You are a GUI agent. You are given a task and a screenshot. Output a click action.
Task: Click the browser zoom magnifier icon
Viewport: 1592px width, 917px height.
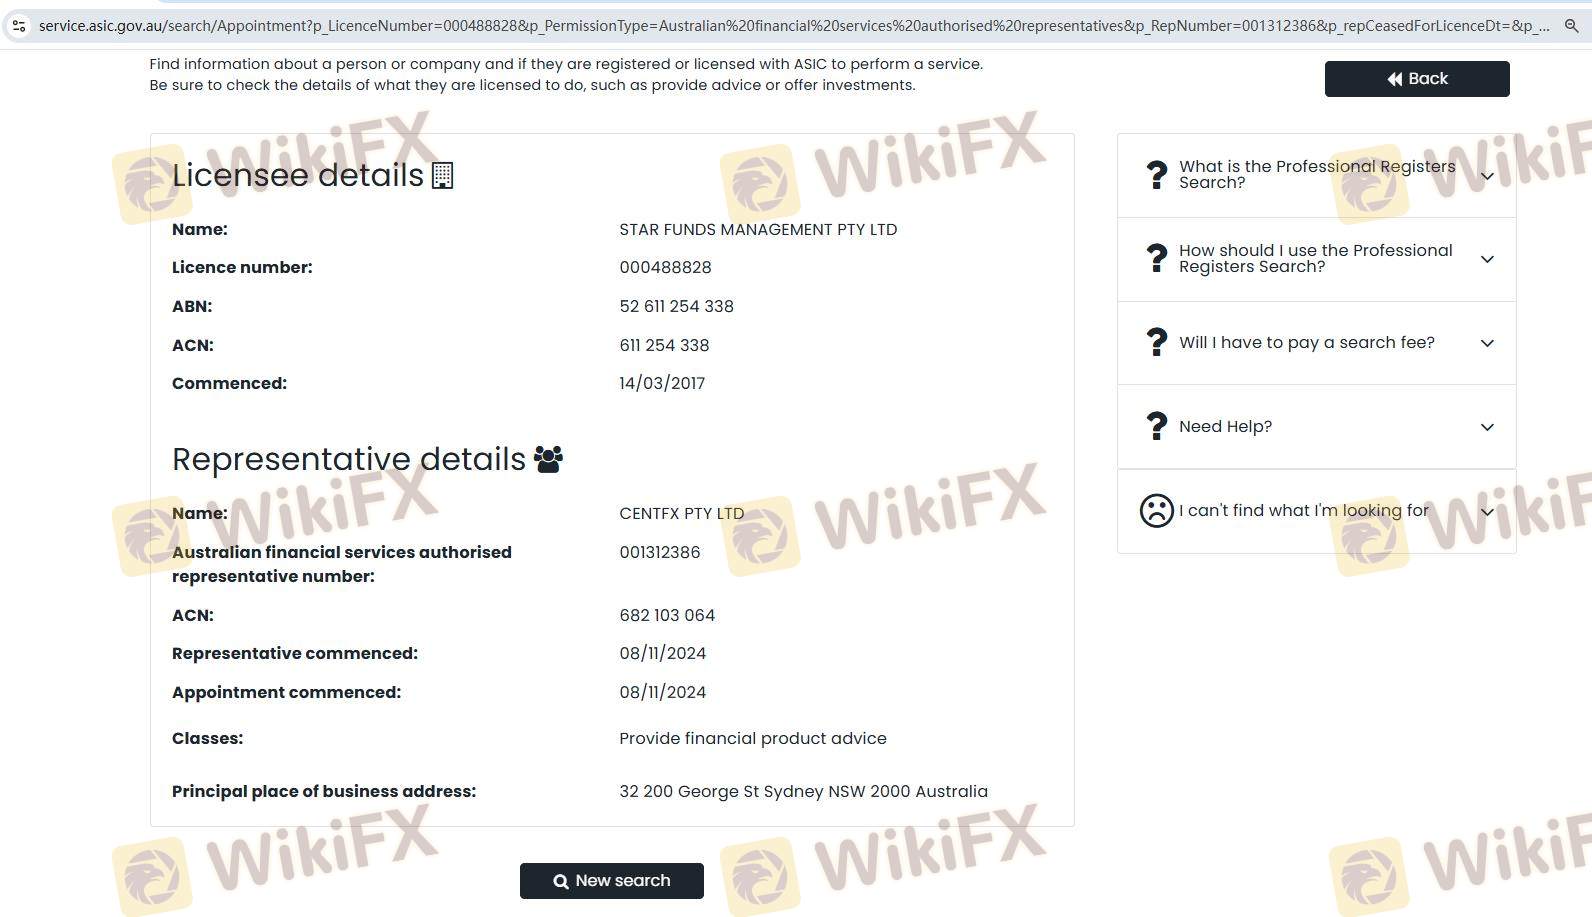pos(1571,26)
